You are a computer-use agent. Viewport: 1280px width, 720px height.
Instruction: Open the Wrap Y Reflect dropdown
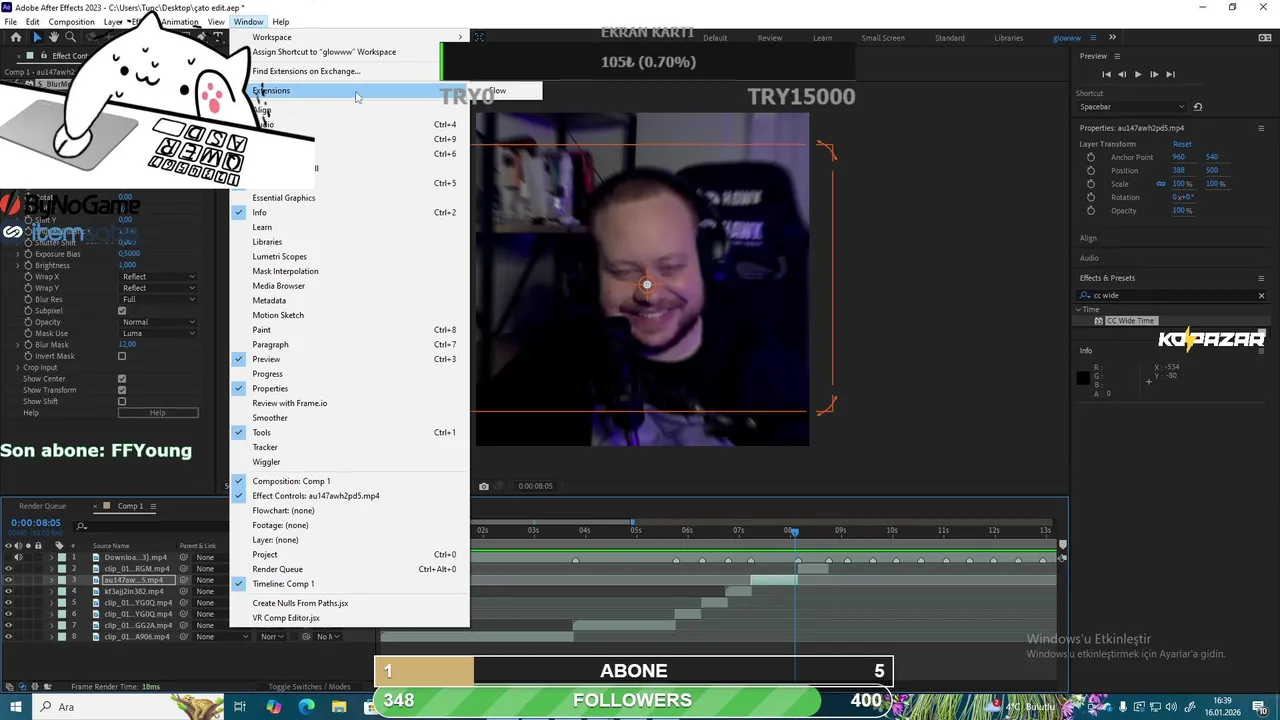(x=158, y=288)
